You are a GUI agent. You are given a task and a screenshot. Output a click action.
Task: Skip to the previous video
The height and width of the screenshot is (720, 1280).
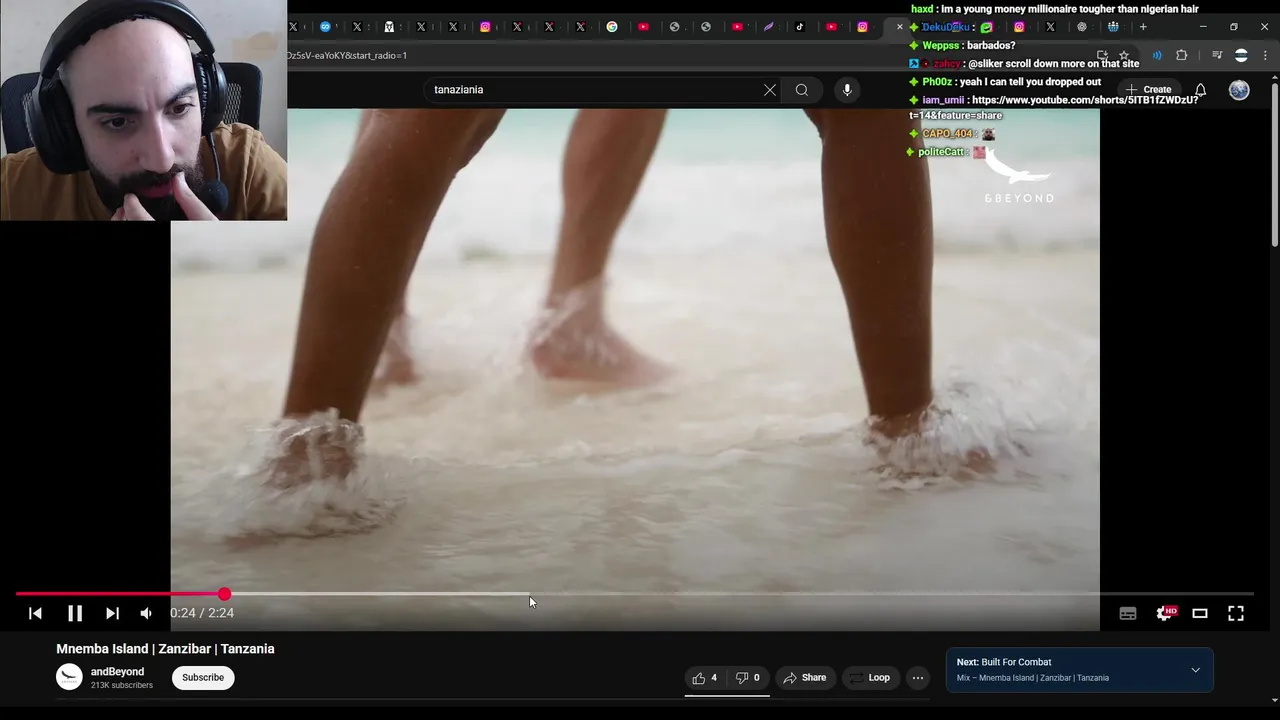[35, 613]
